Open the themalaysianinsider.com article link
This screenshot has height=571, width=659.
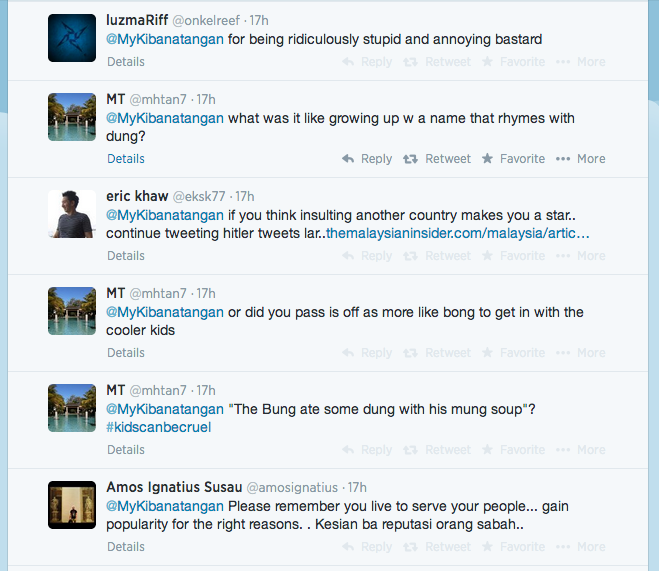(458, 233)
